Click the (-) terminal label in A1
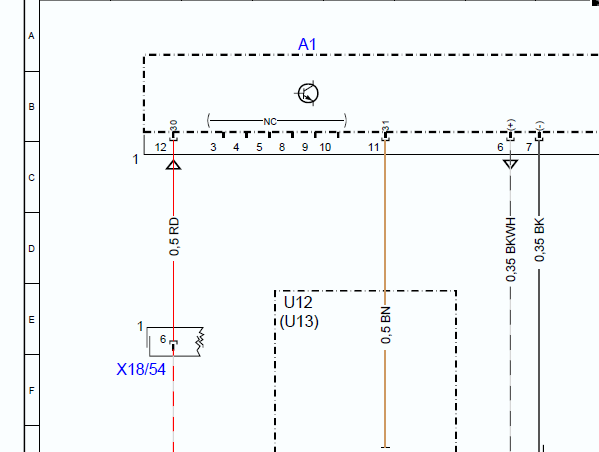 tap(539, 125)
